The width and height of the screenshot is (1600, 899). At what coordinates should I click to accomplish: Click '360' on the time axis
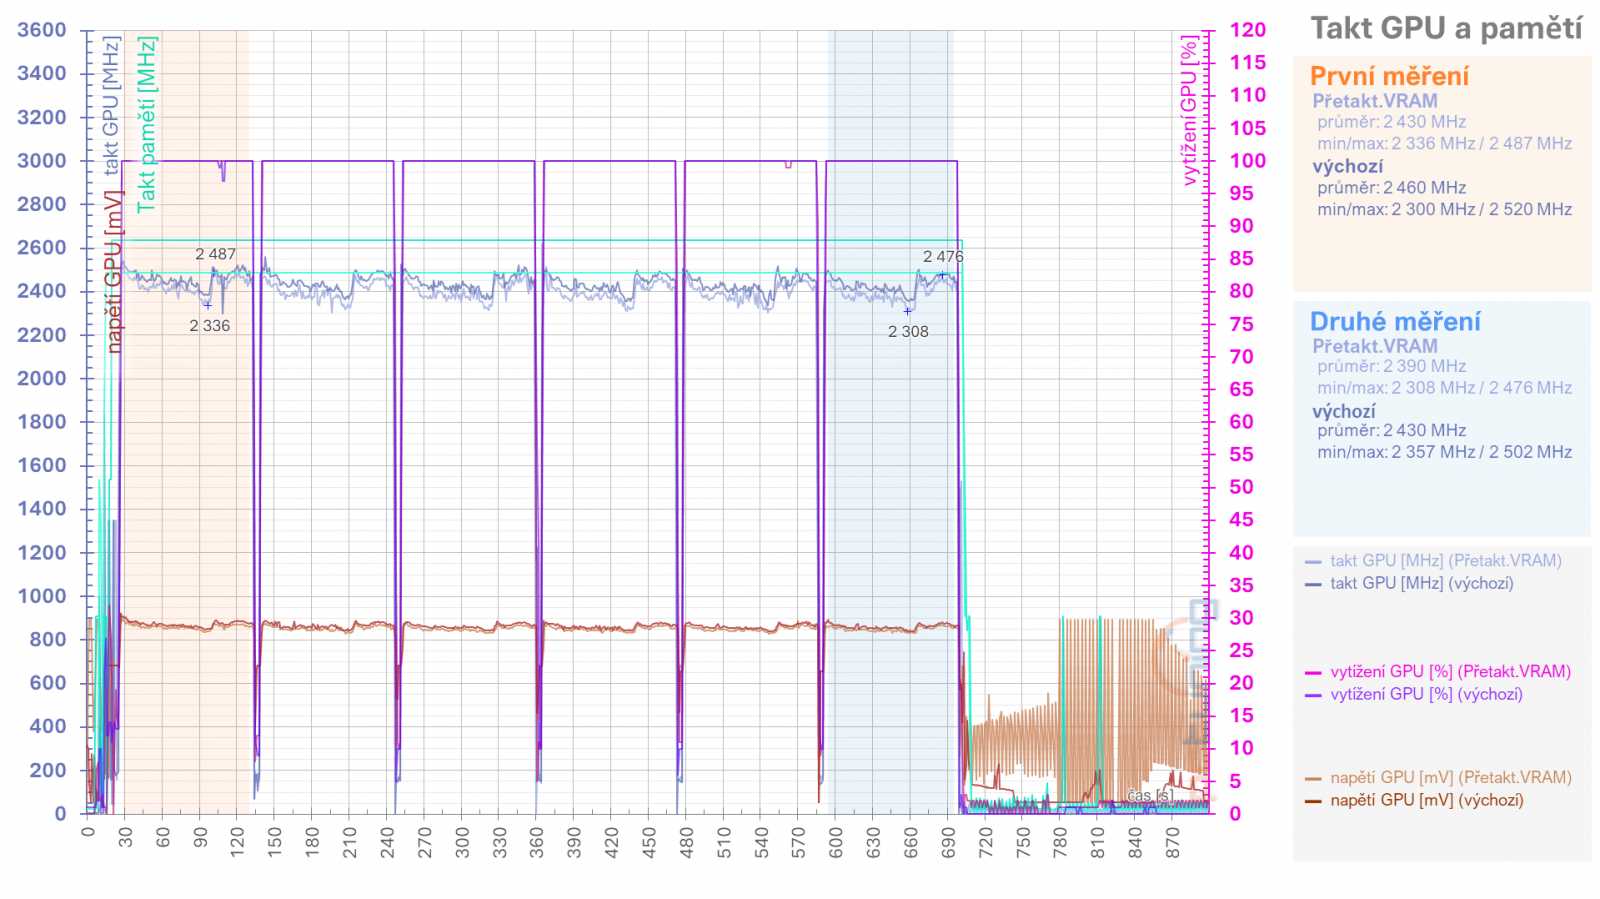click(x=536, y=842)
